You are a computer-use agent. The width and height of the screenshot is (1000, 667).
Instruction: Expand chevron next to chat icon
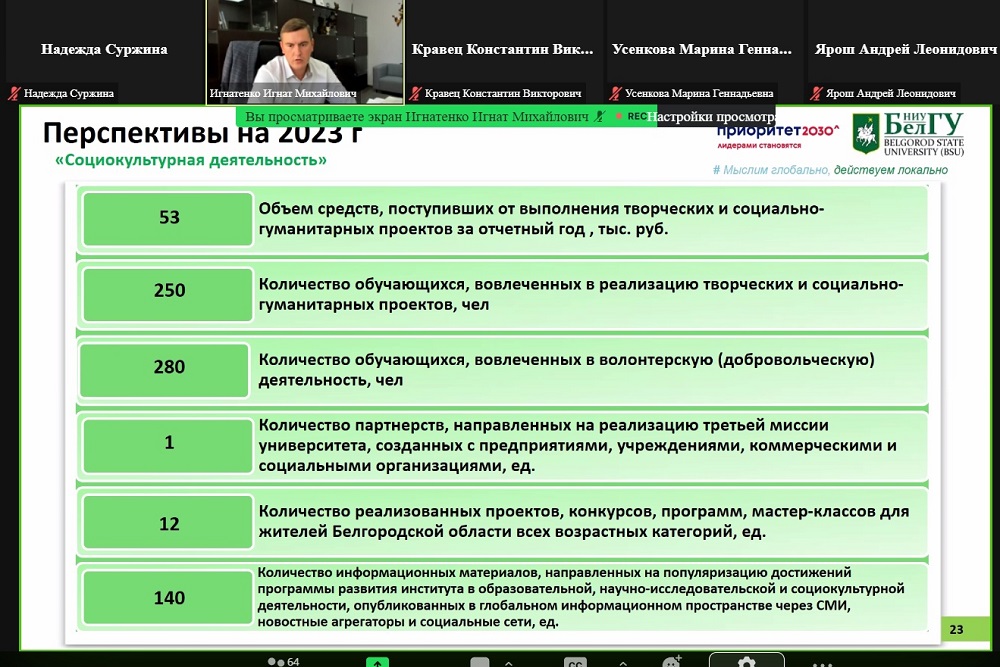tap(508, 663)
